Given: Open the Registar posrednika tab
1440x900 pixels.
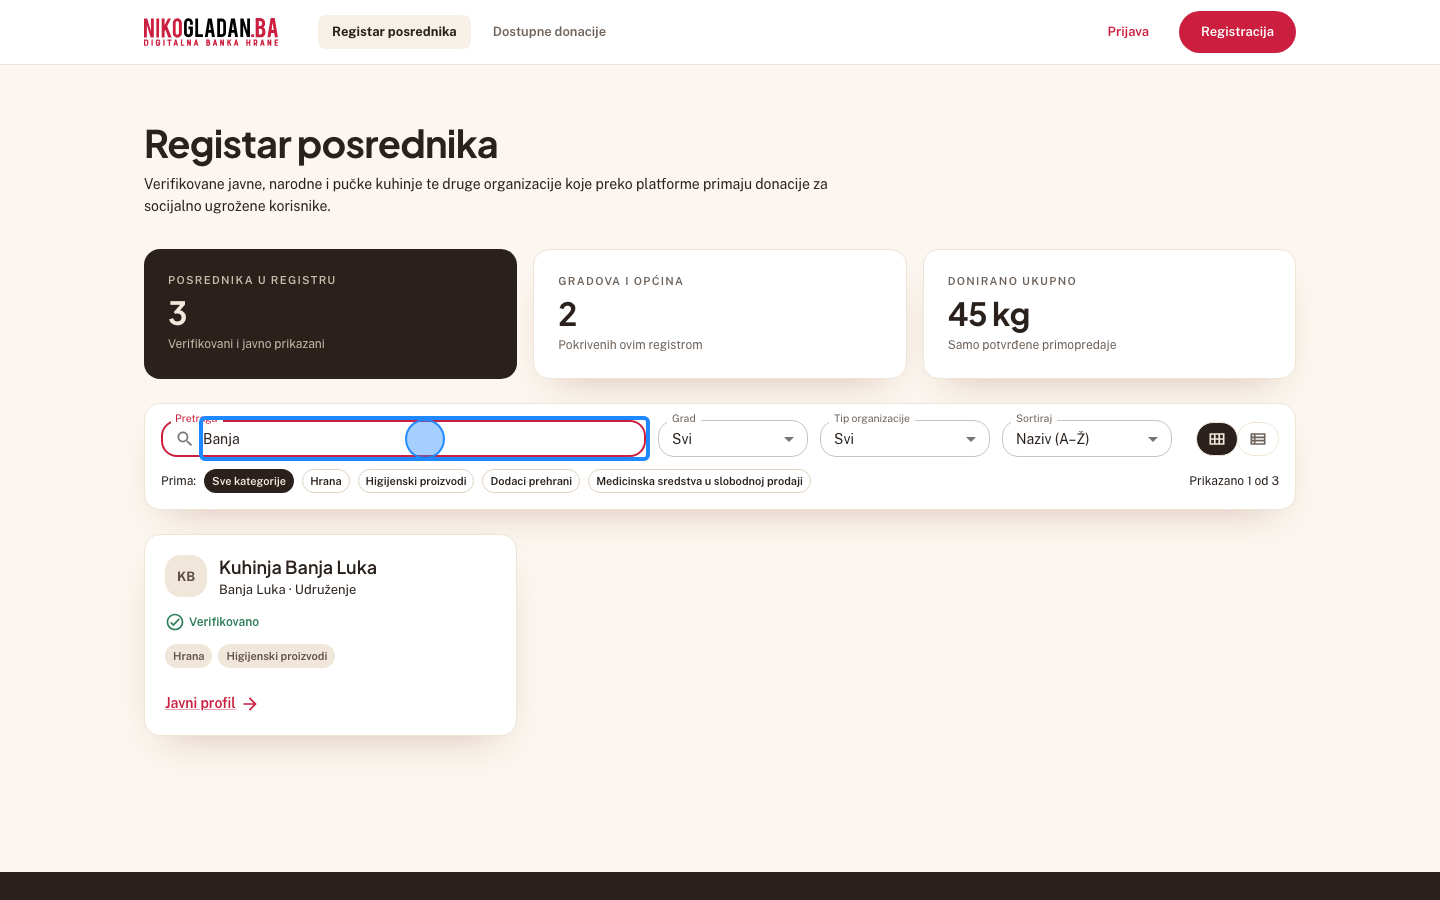Looking at the screenshot, I should tap(394, 32).
